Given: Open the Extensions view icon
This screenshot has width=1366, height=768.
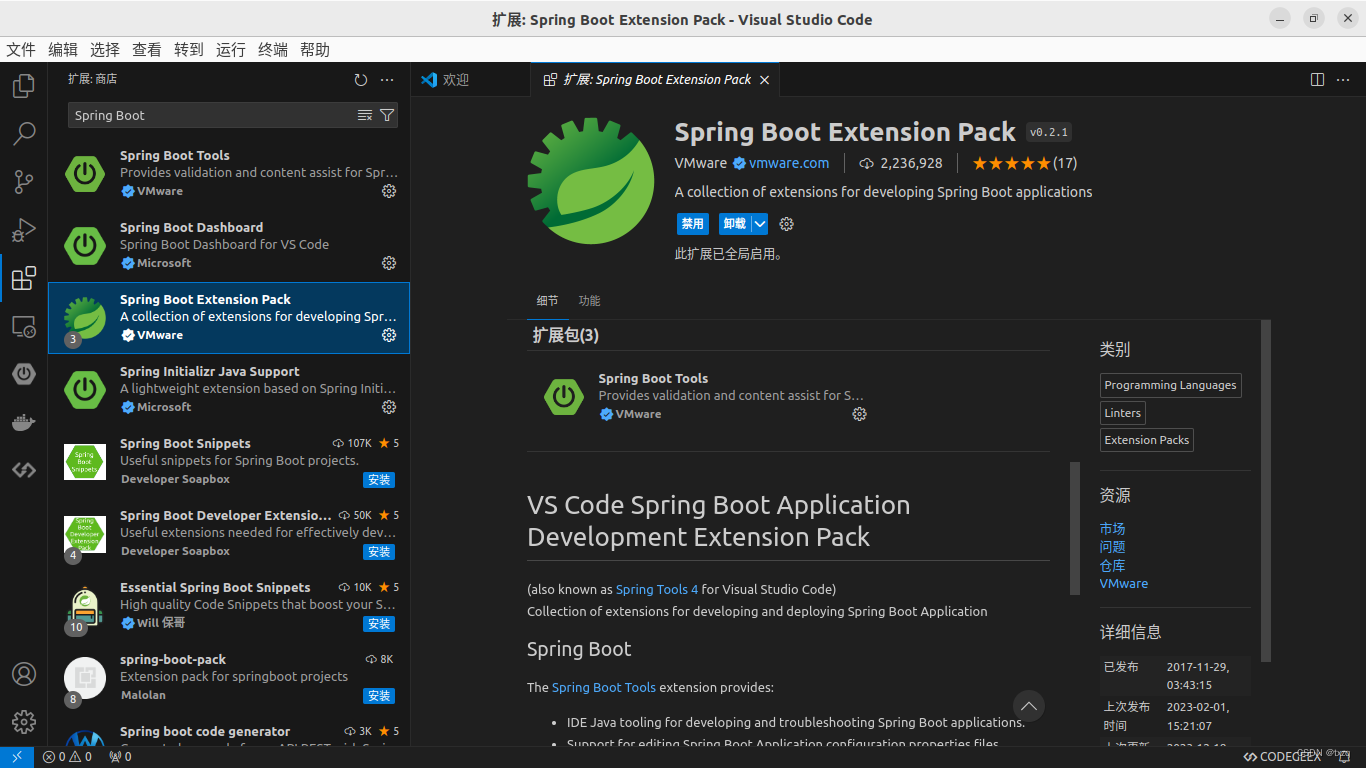Looking at the screenshot, I should pos(24,278).
